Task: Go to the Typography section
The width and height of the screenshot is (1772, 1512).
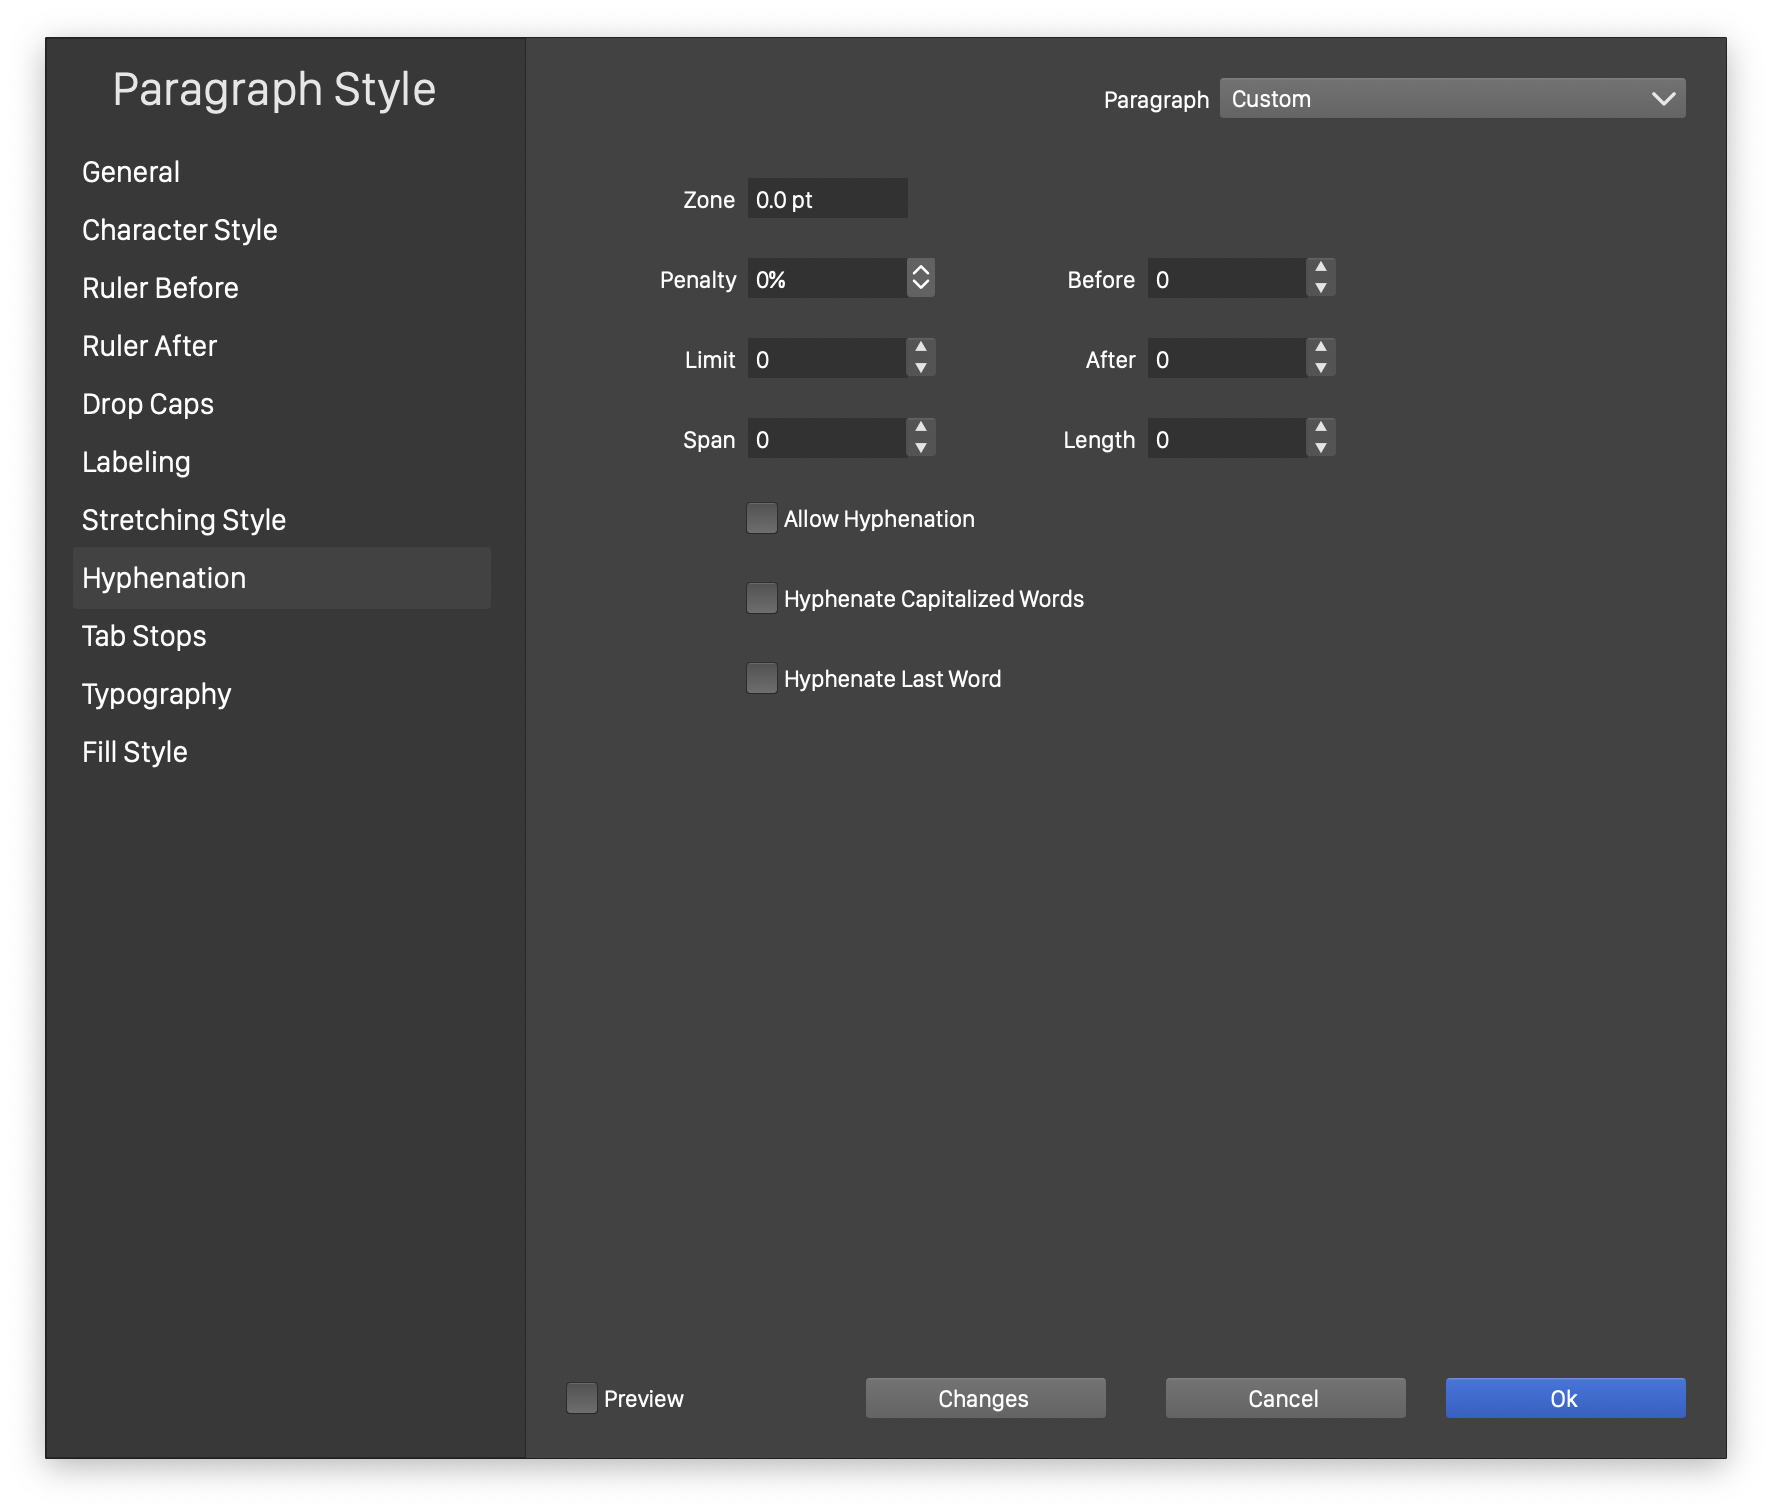Action: (157, 694)
